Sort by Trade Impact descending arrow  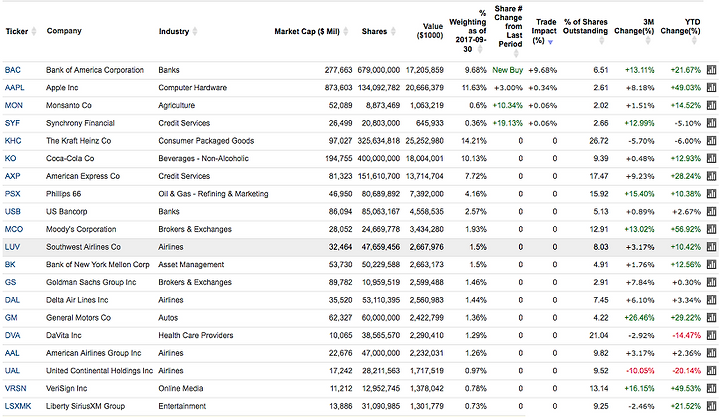click(x=550, y=42)
